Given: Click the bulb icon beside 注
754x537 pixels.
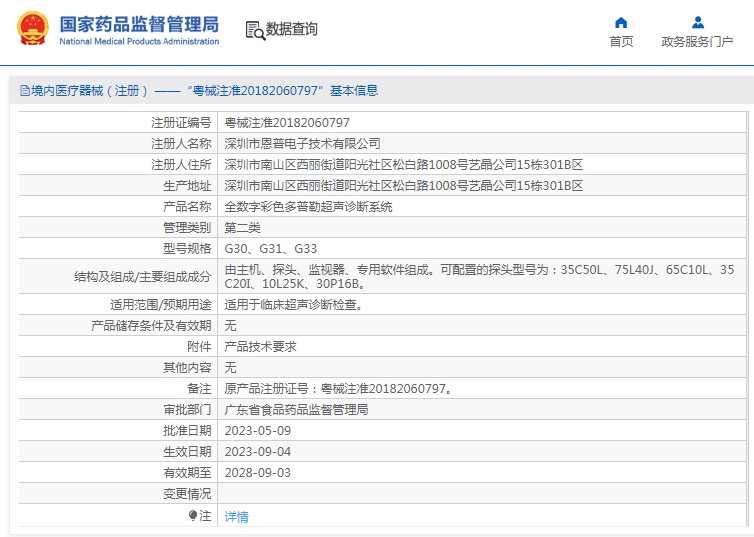Looking at the screenshot, I should click(x=193, y=516).
